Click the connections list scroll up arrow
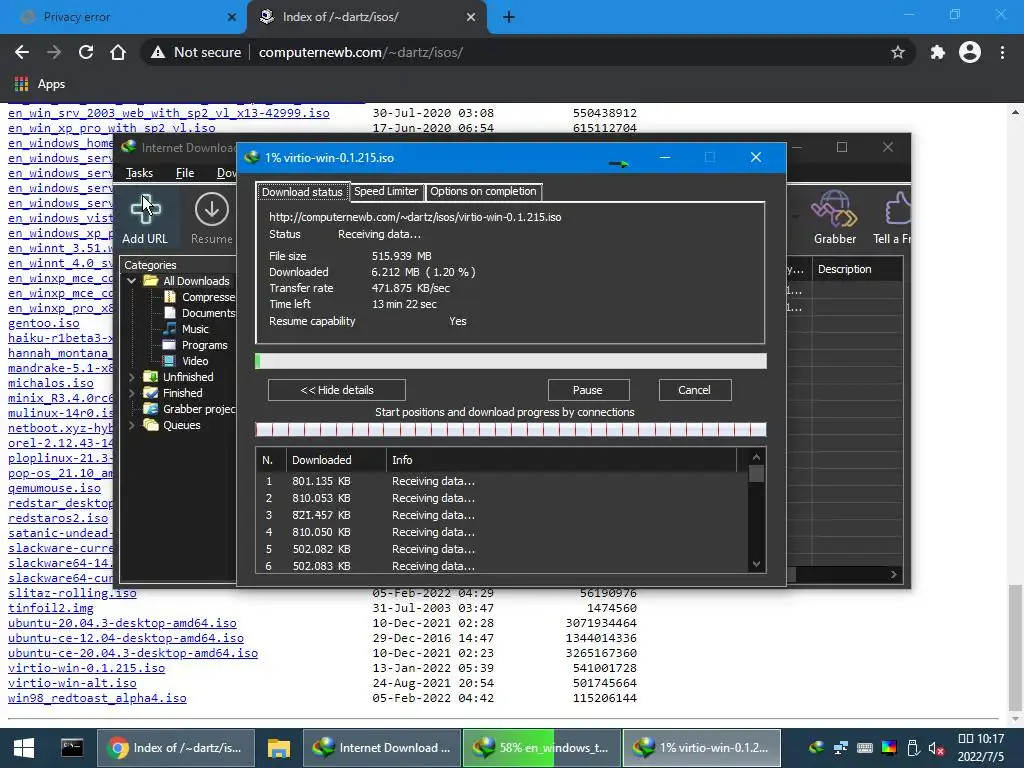The width and height of the screenshot is (1024, 768). point(756,457)
